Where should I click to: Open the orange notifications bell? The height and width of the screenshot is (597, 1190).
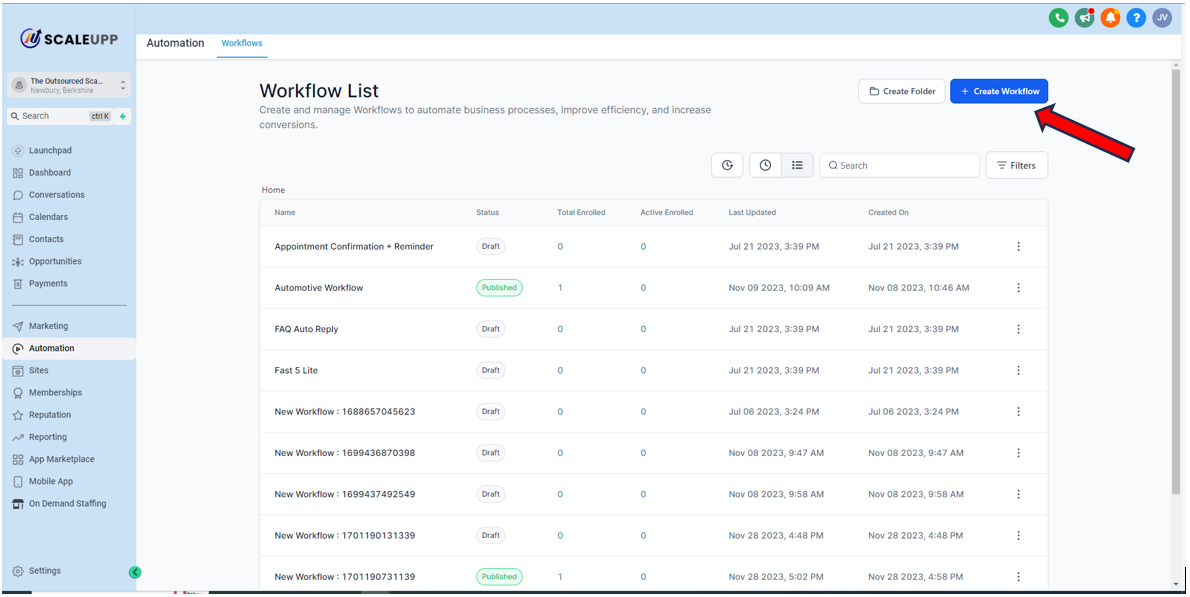1110,18
